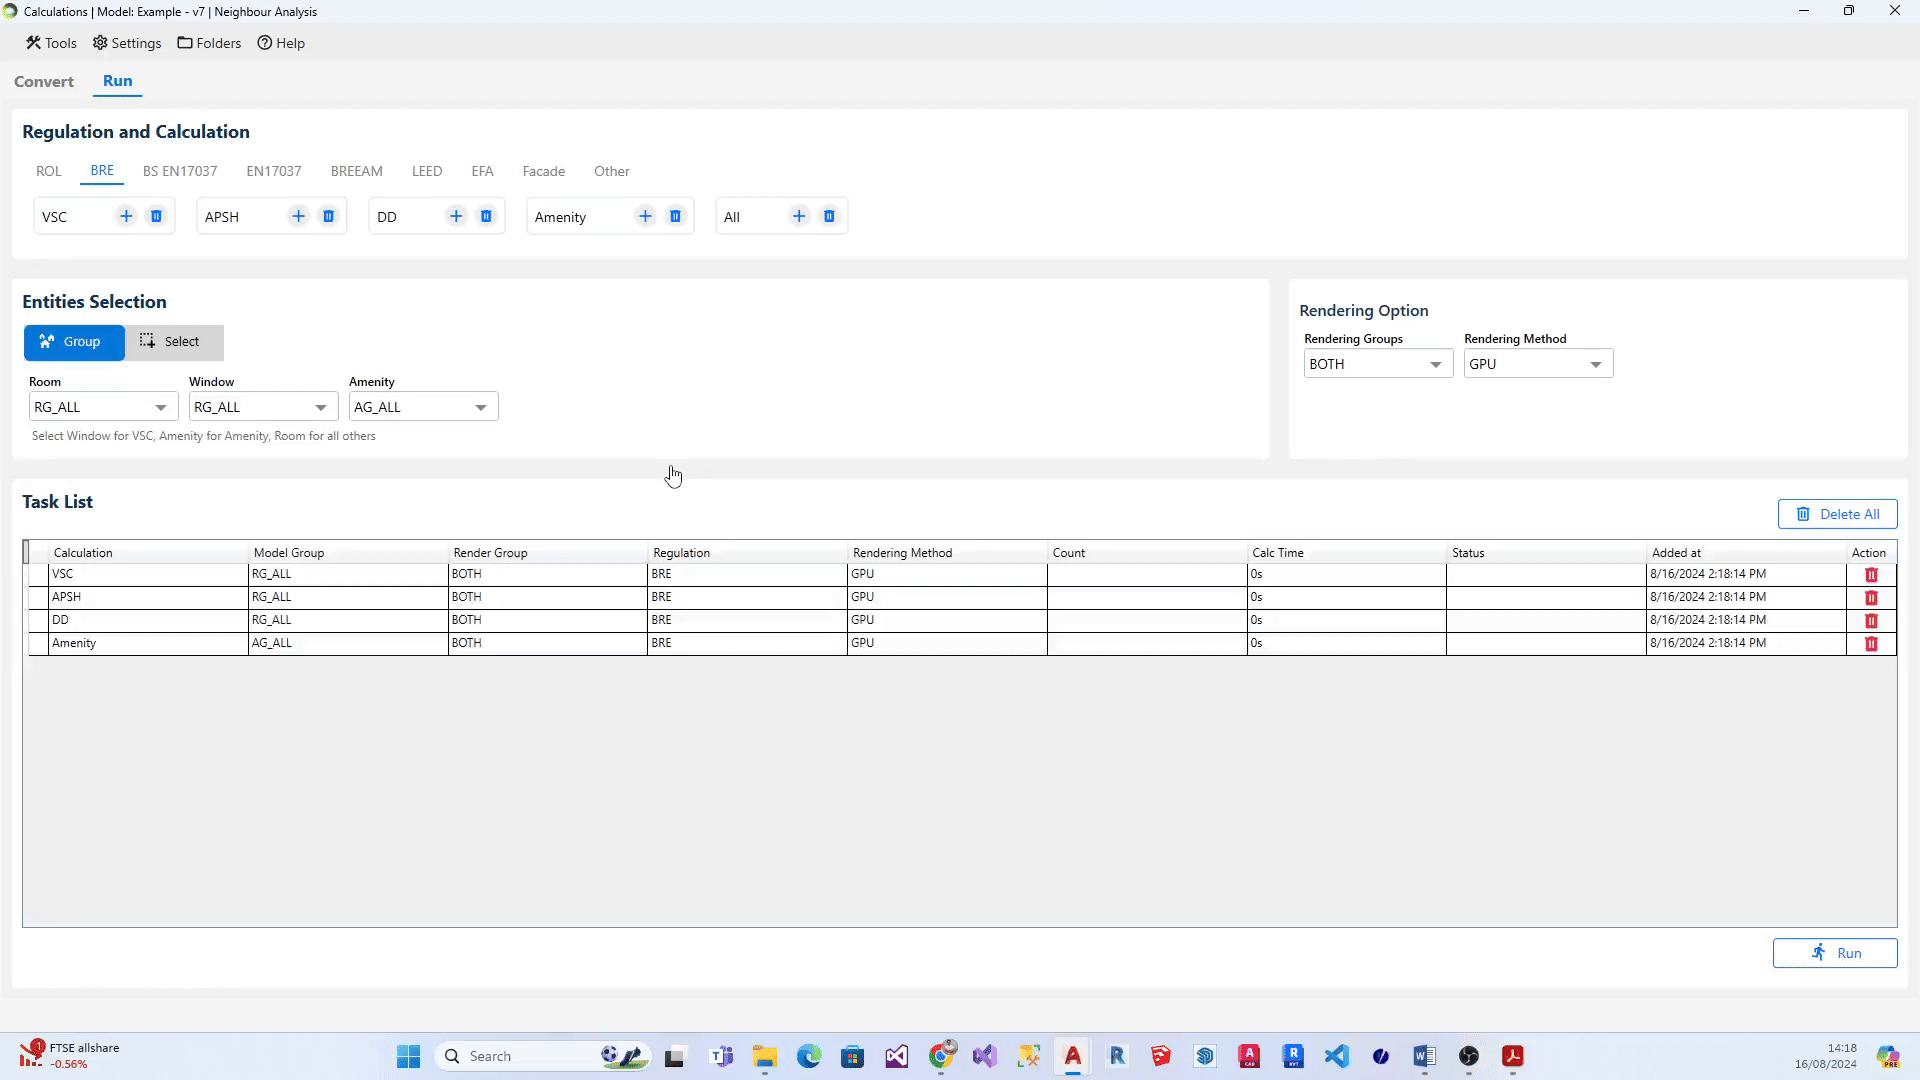The image size is (1920, 1080).
Task: Delete the Amenity task row
Action: (1871, 644)
